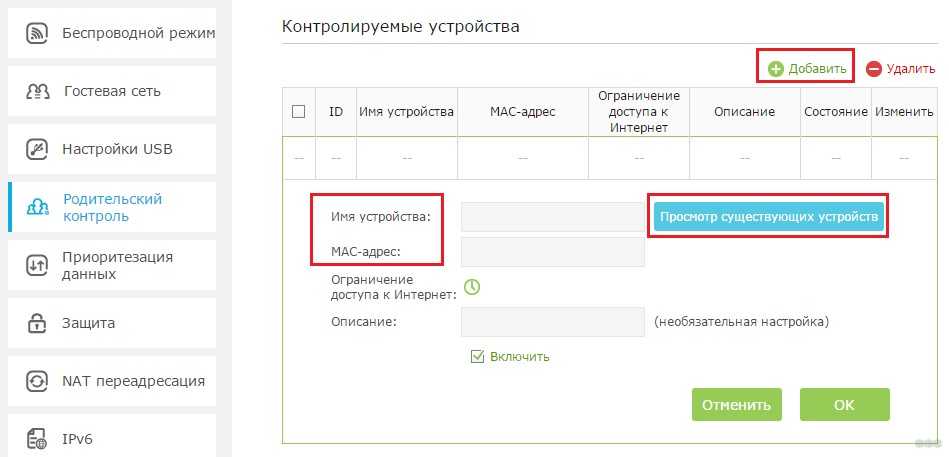Click the Отменить button
The width and height of the screenshot is (949, 457).
coord(737,405)
